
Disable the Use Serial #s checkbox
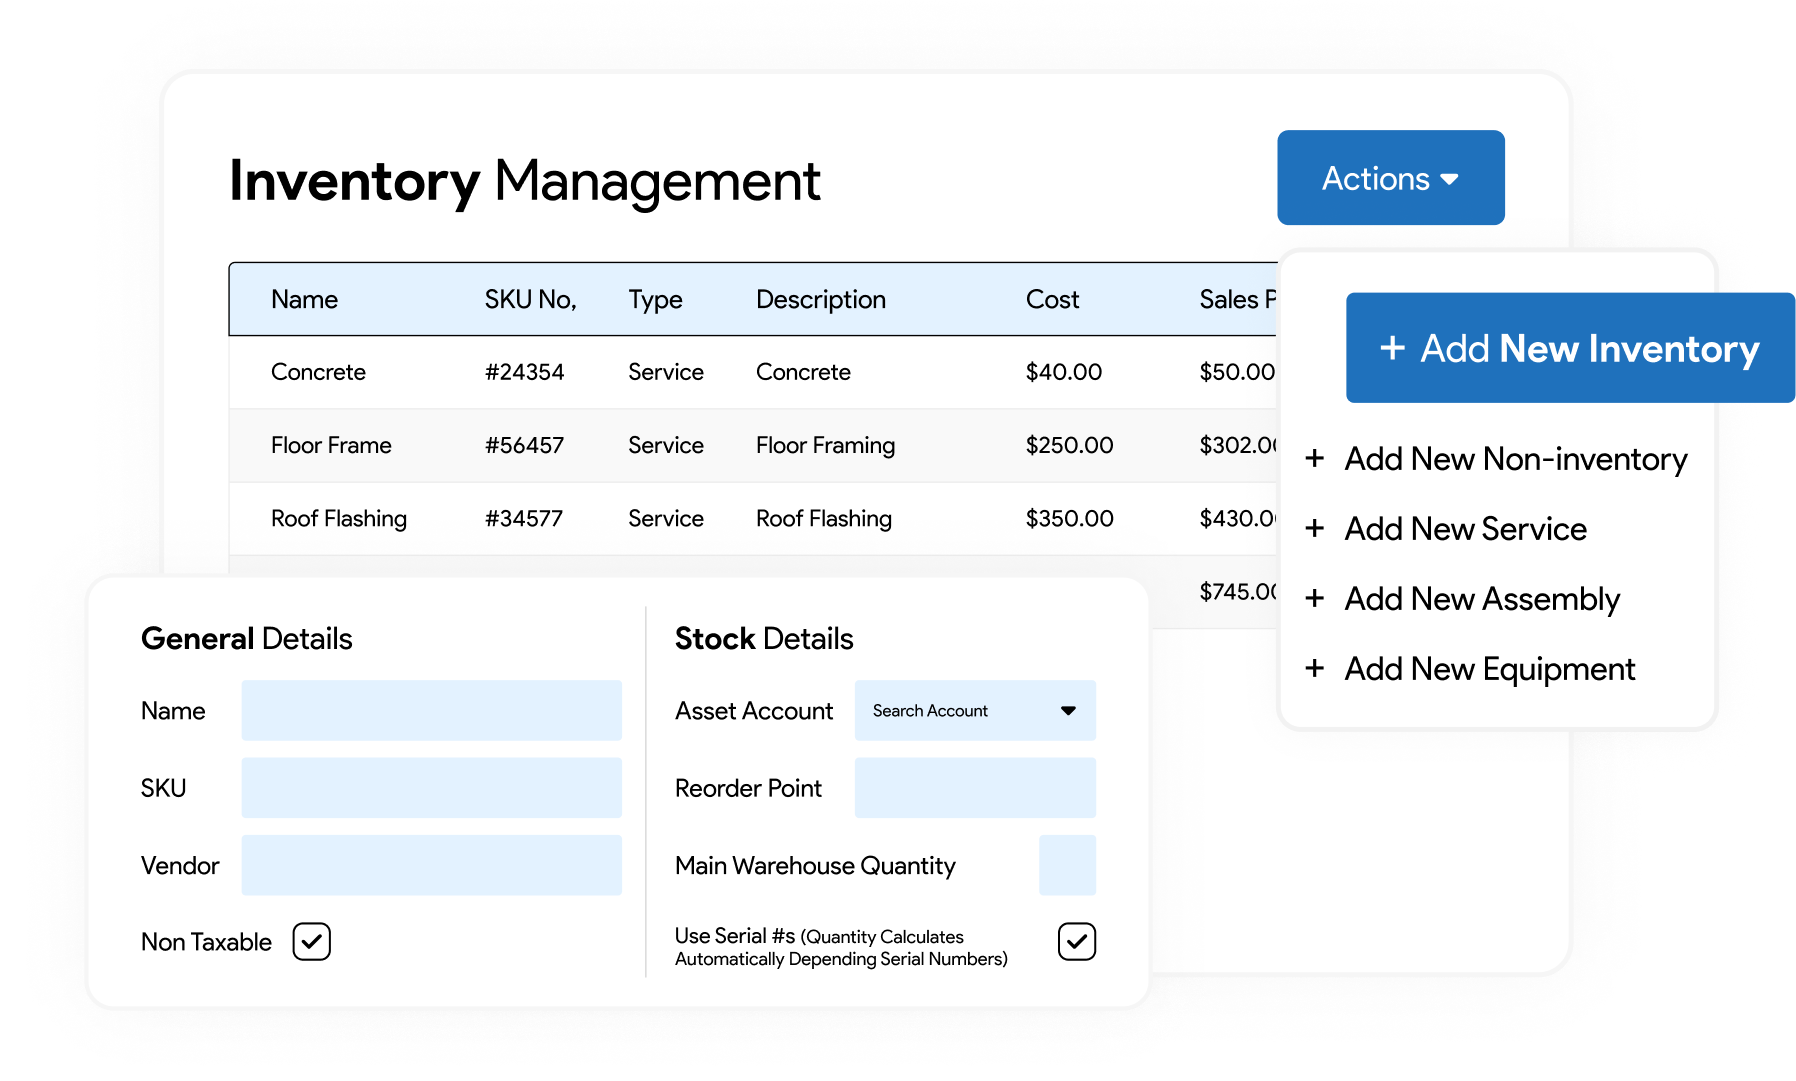click(1076, 941)
